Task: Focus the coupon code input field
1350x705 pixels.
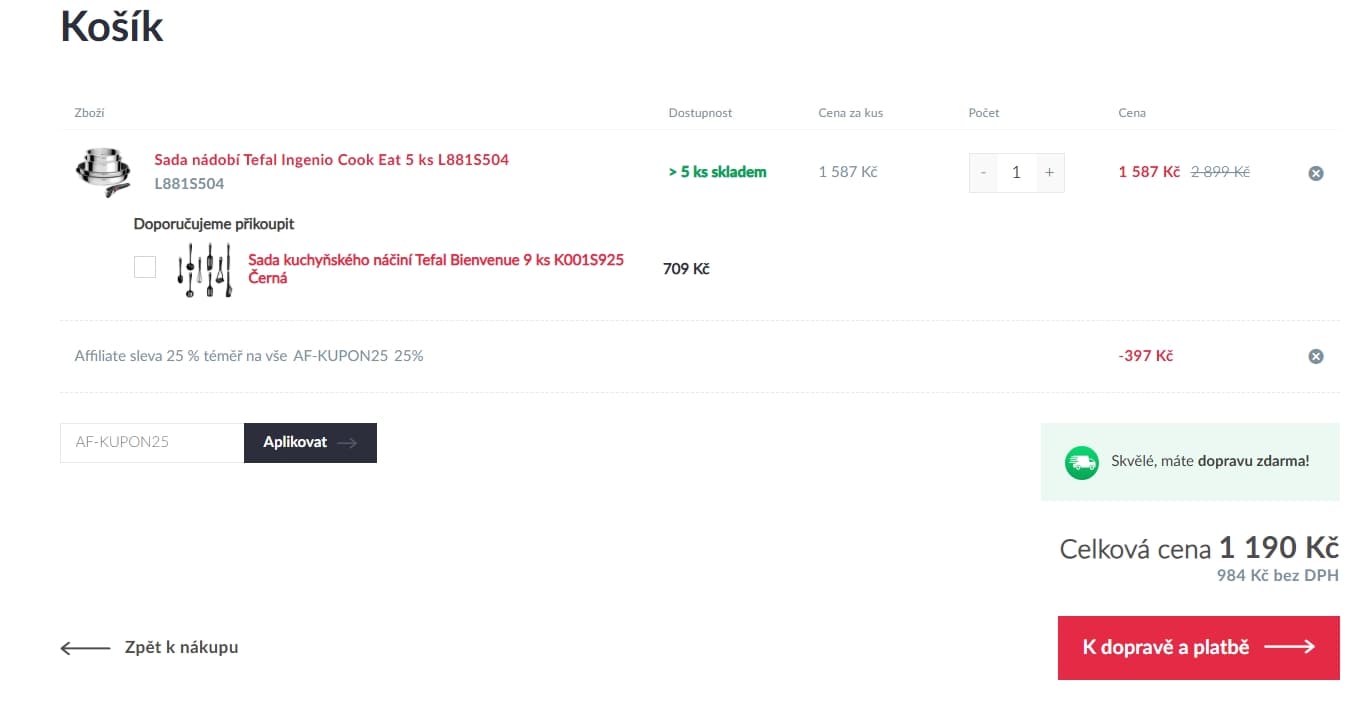Action: point(152,442)
